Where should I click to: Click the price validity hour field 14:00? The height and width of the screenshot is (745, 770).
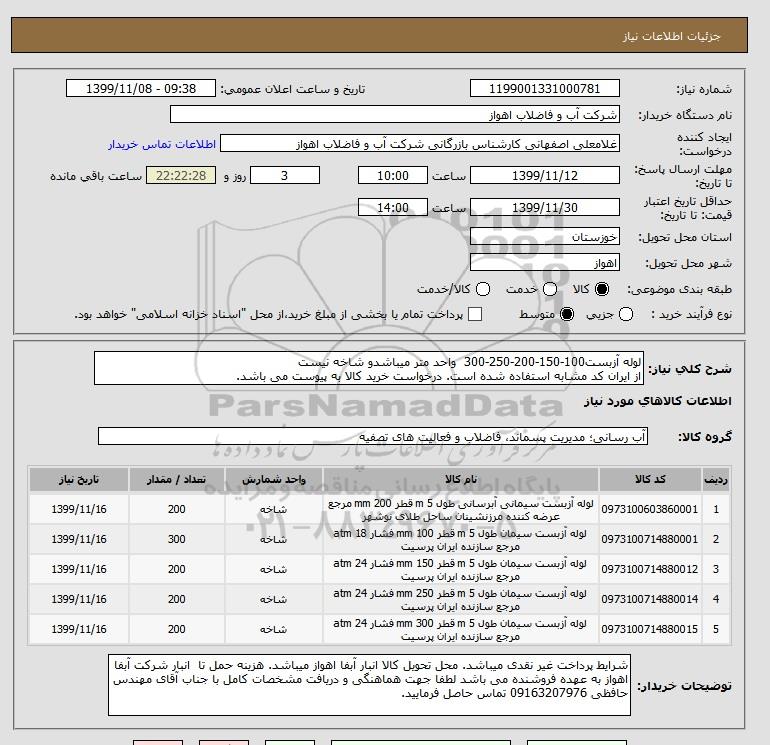pos(393,207)
